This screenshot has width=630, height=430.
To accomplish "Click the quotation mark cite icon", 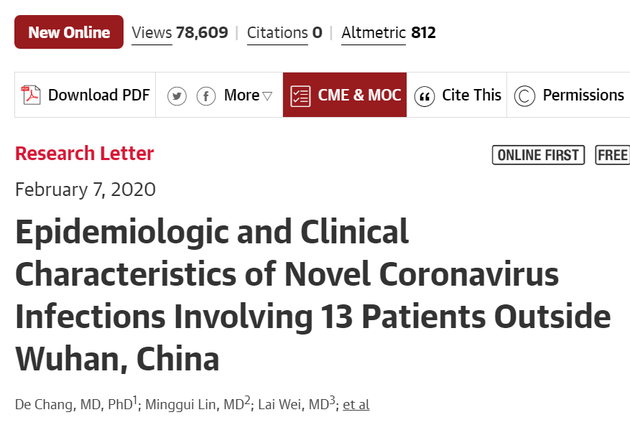I will [424, 96].
